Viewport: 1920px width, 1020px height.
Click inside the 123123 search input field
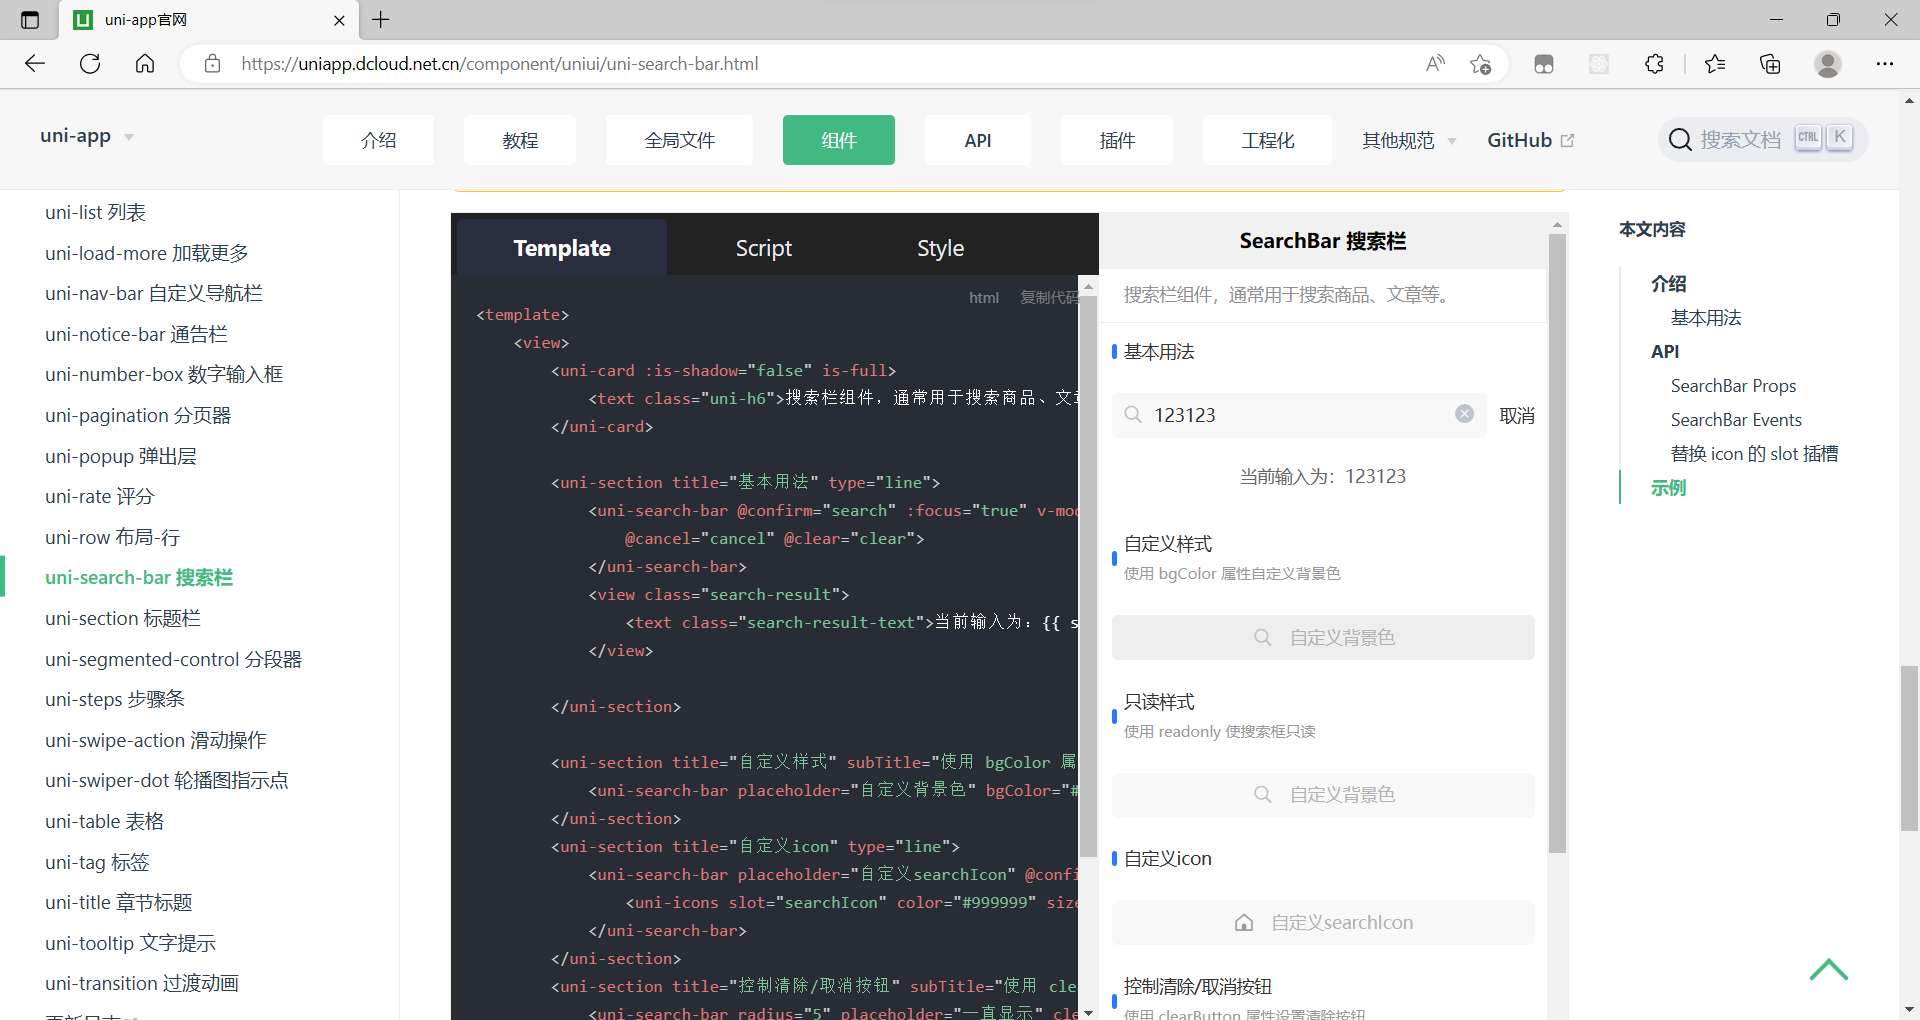(x=1280, y=414)
